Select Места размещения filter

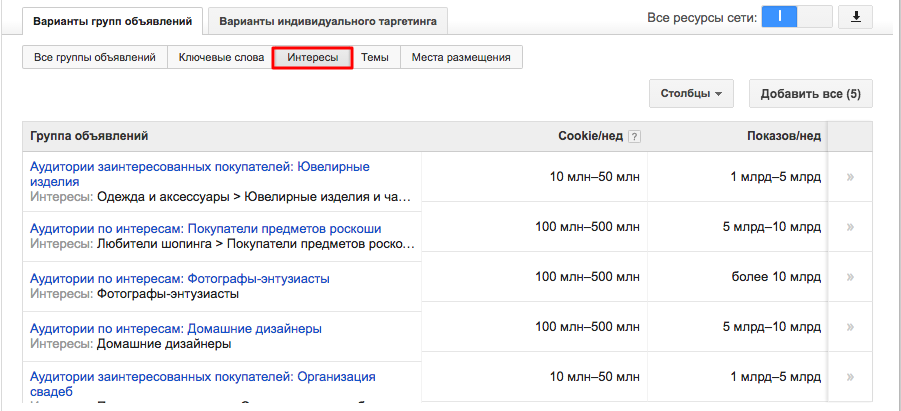coord(461,57)
